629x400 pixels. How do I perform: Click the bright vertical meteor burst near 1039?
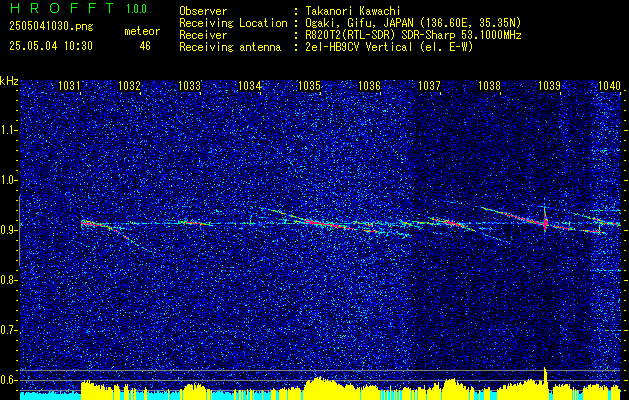click(545, 219)
